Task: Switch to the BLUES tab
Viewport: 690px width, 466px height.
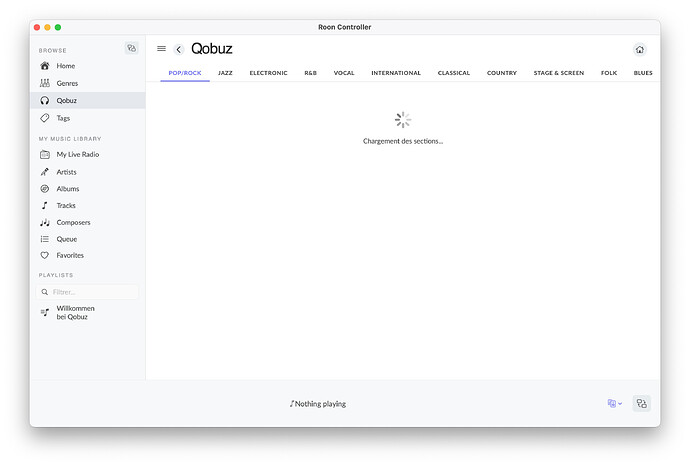Action: (643, 73)
